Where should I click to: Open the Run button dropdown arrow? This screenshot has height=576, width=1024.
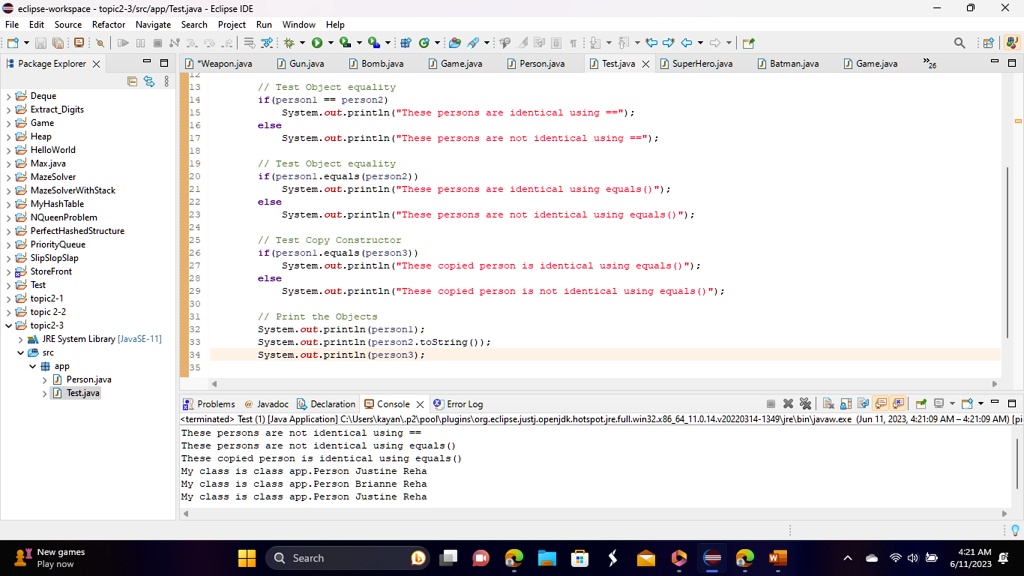[x=330, y=43]
